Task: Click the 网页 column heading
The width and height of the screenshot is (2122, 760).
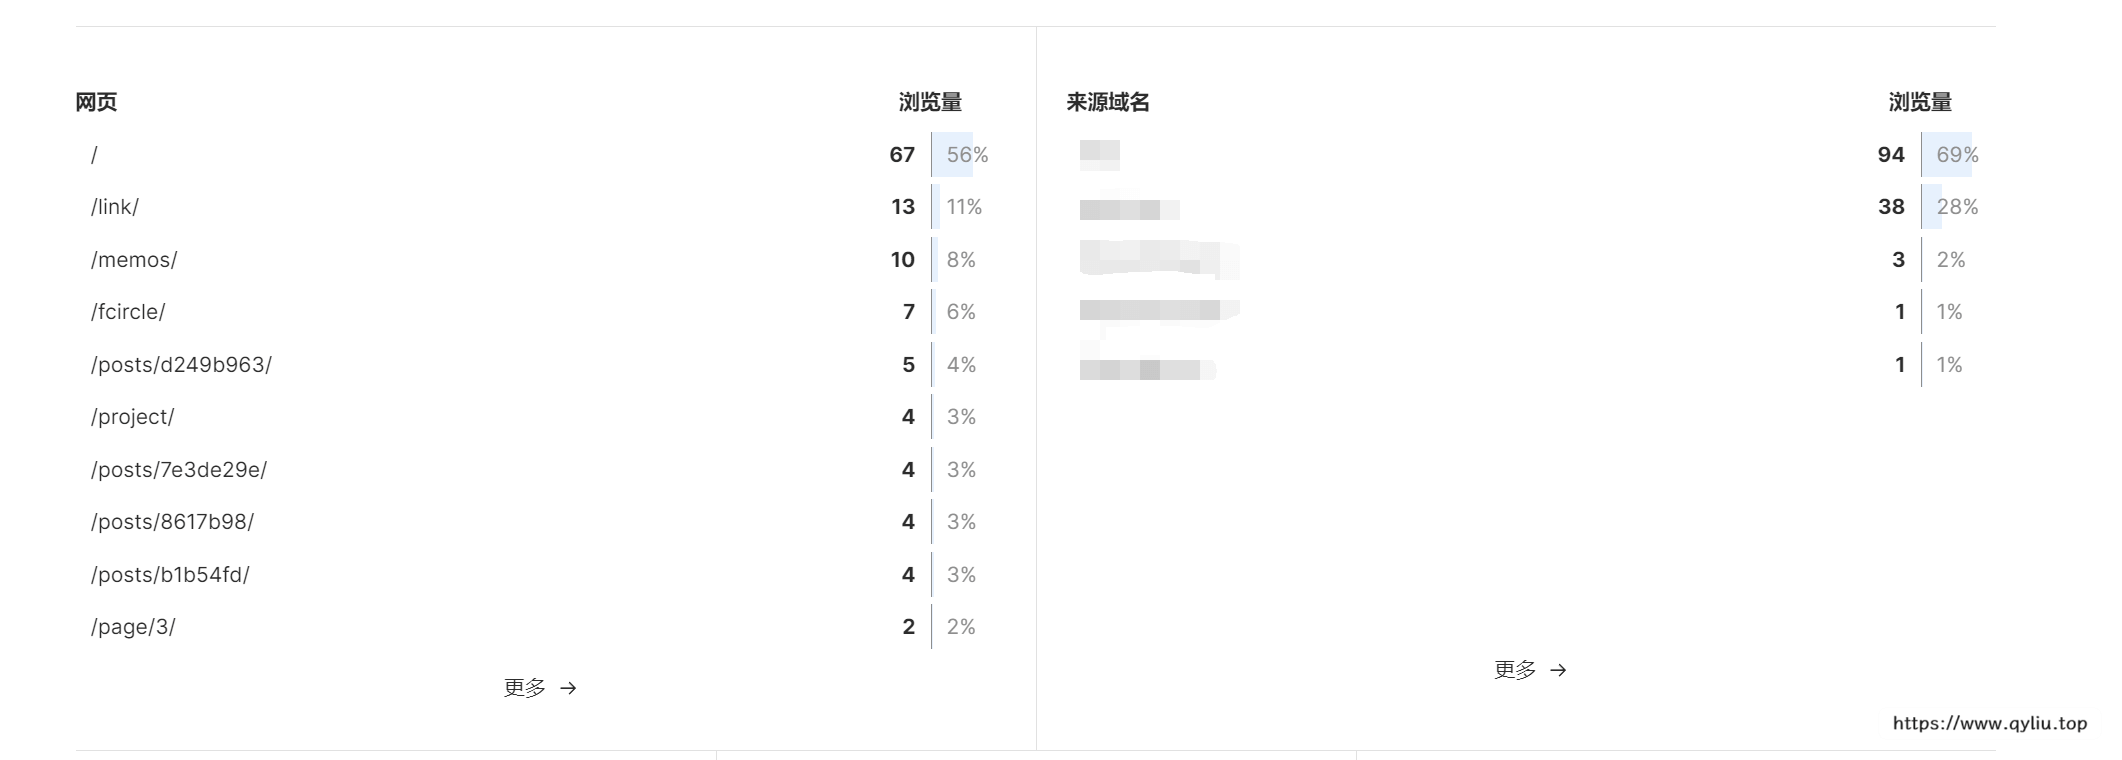Action: (96, 102)
